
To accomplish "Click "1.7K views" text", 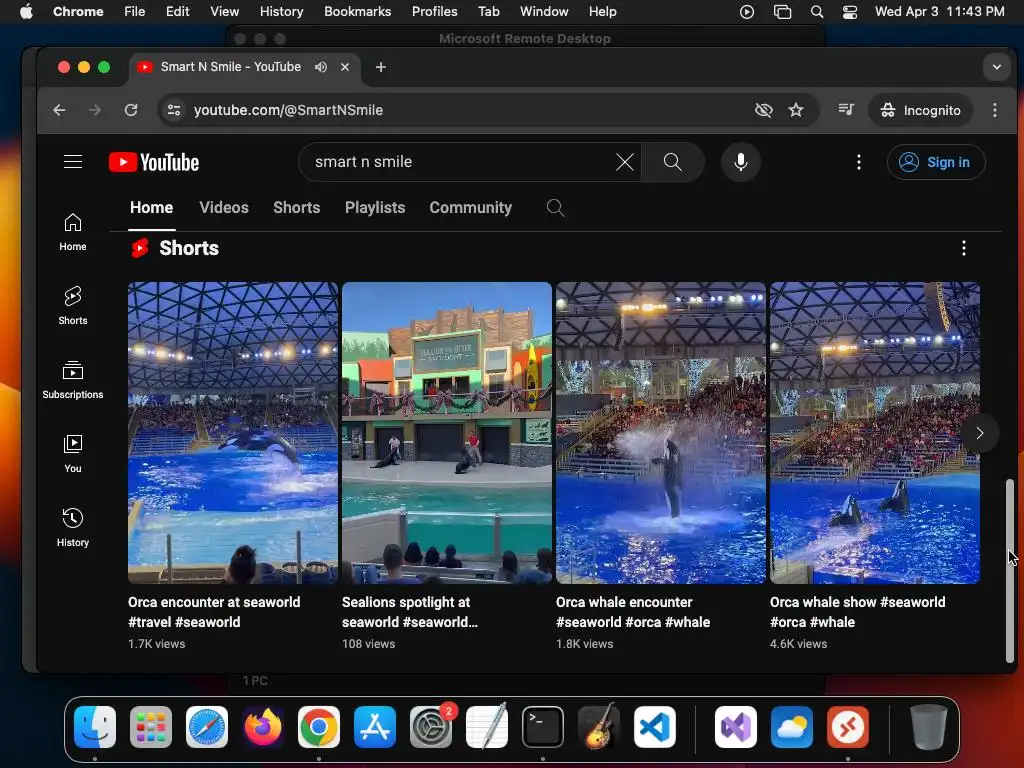I will click(157, 644).
